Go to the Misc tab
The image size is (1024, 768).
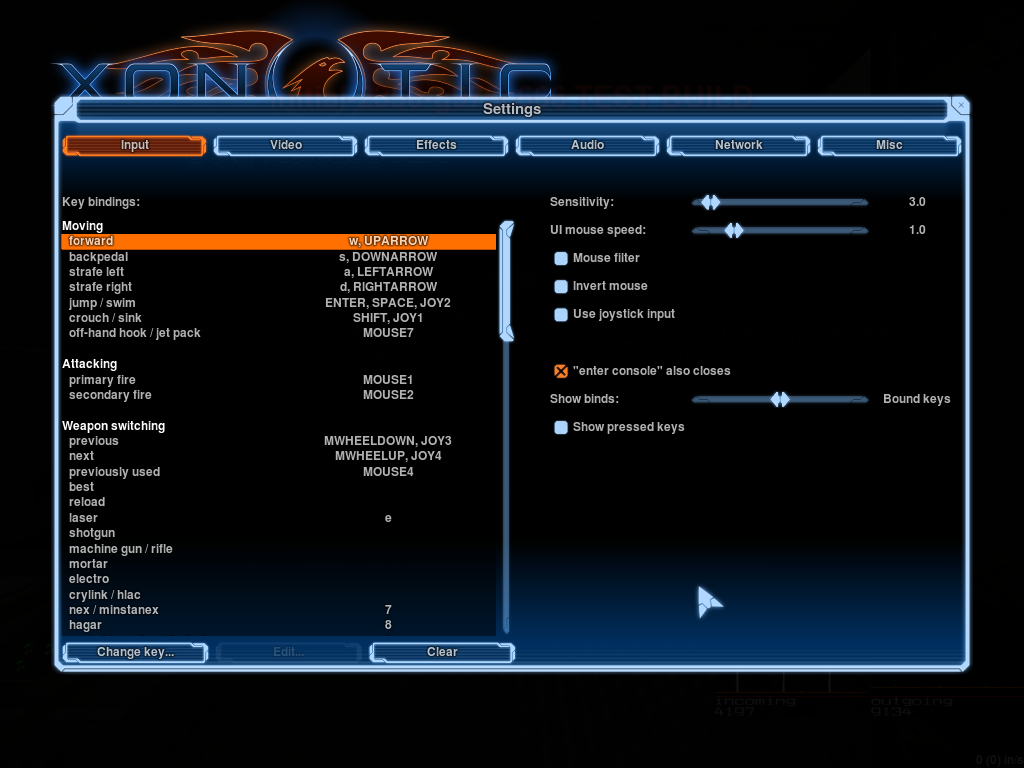coord(889,145)
